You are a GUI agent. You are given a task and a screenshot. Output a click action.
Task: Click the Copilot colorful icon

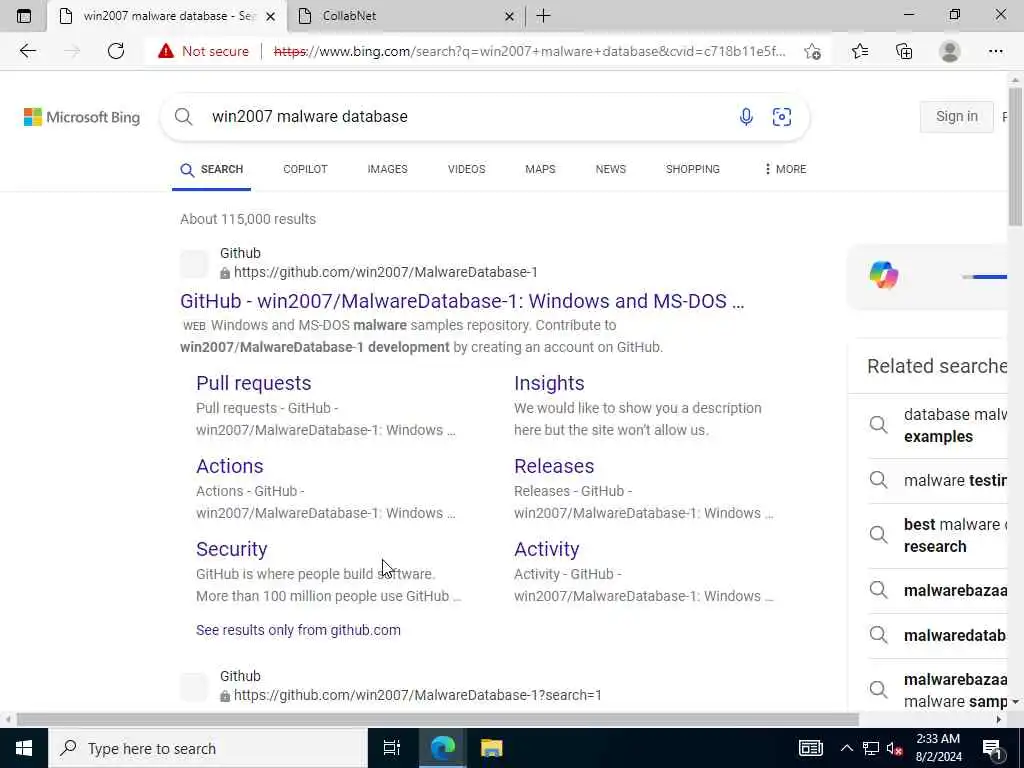click(x=884, y=275)
